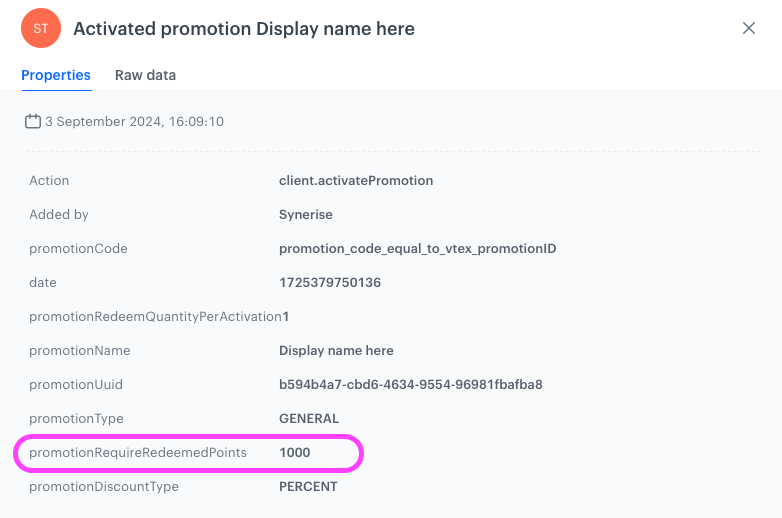Click the timestamp 3 September 2024, 16:09:10
Image resolution: width=782 pixels, height=518 pixels.
point(134,122)
